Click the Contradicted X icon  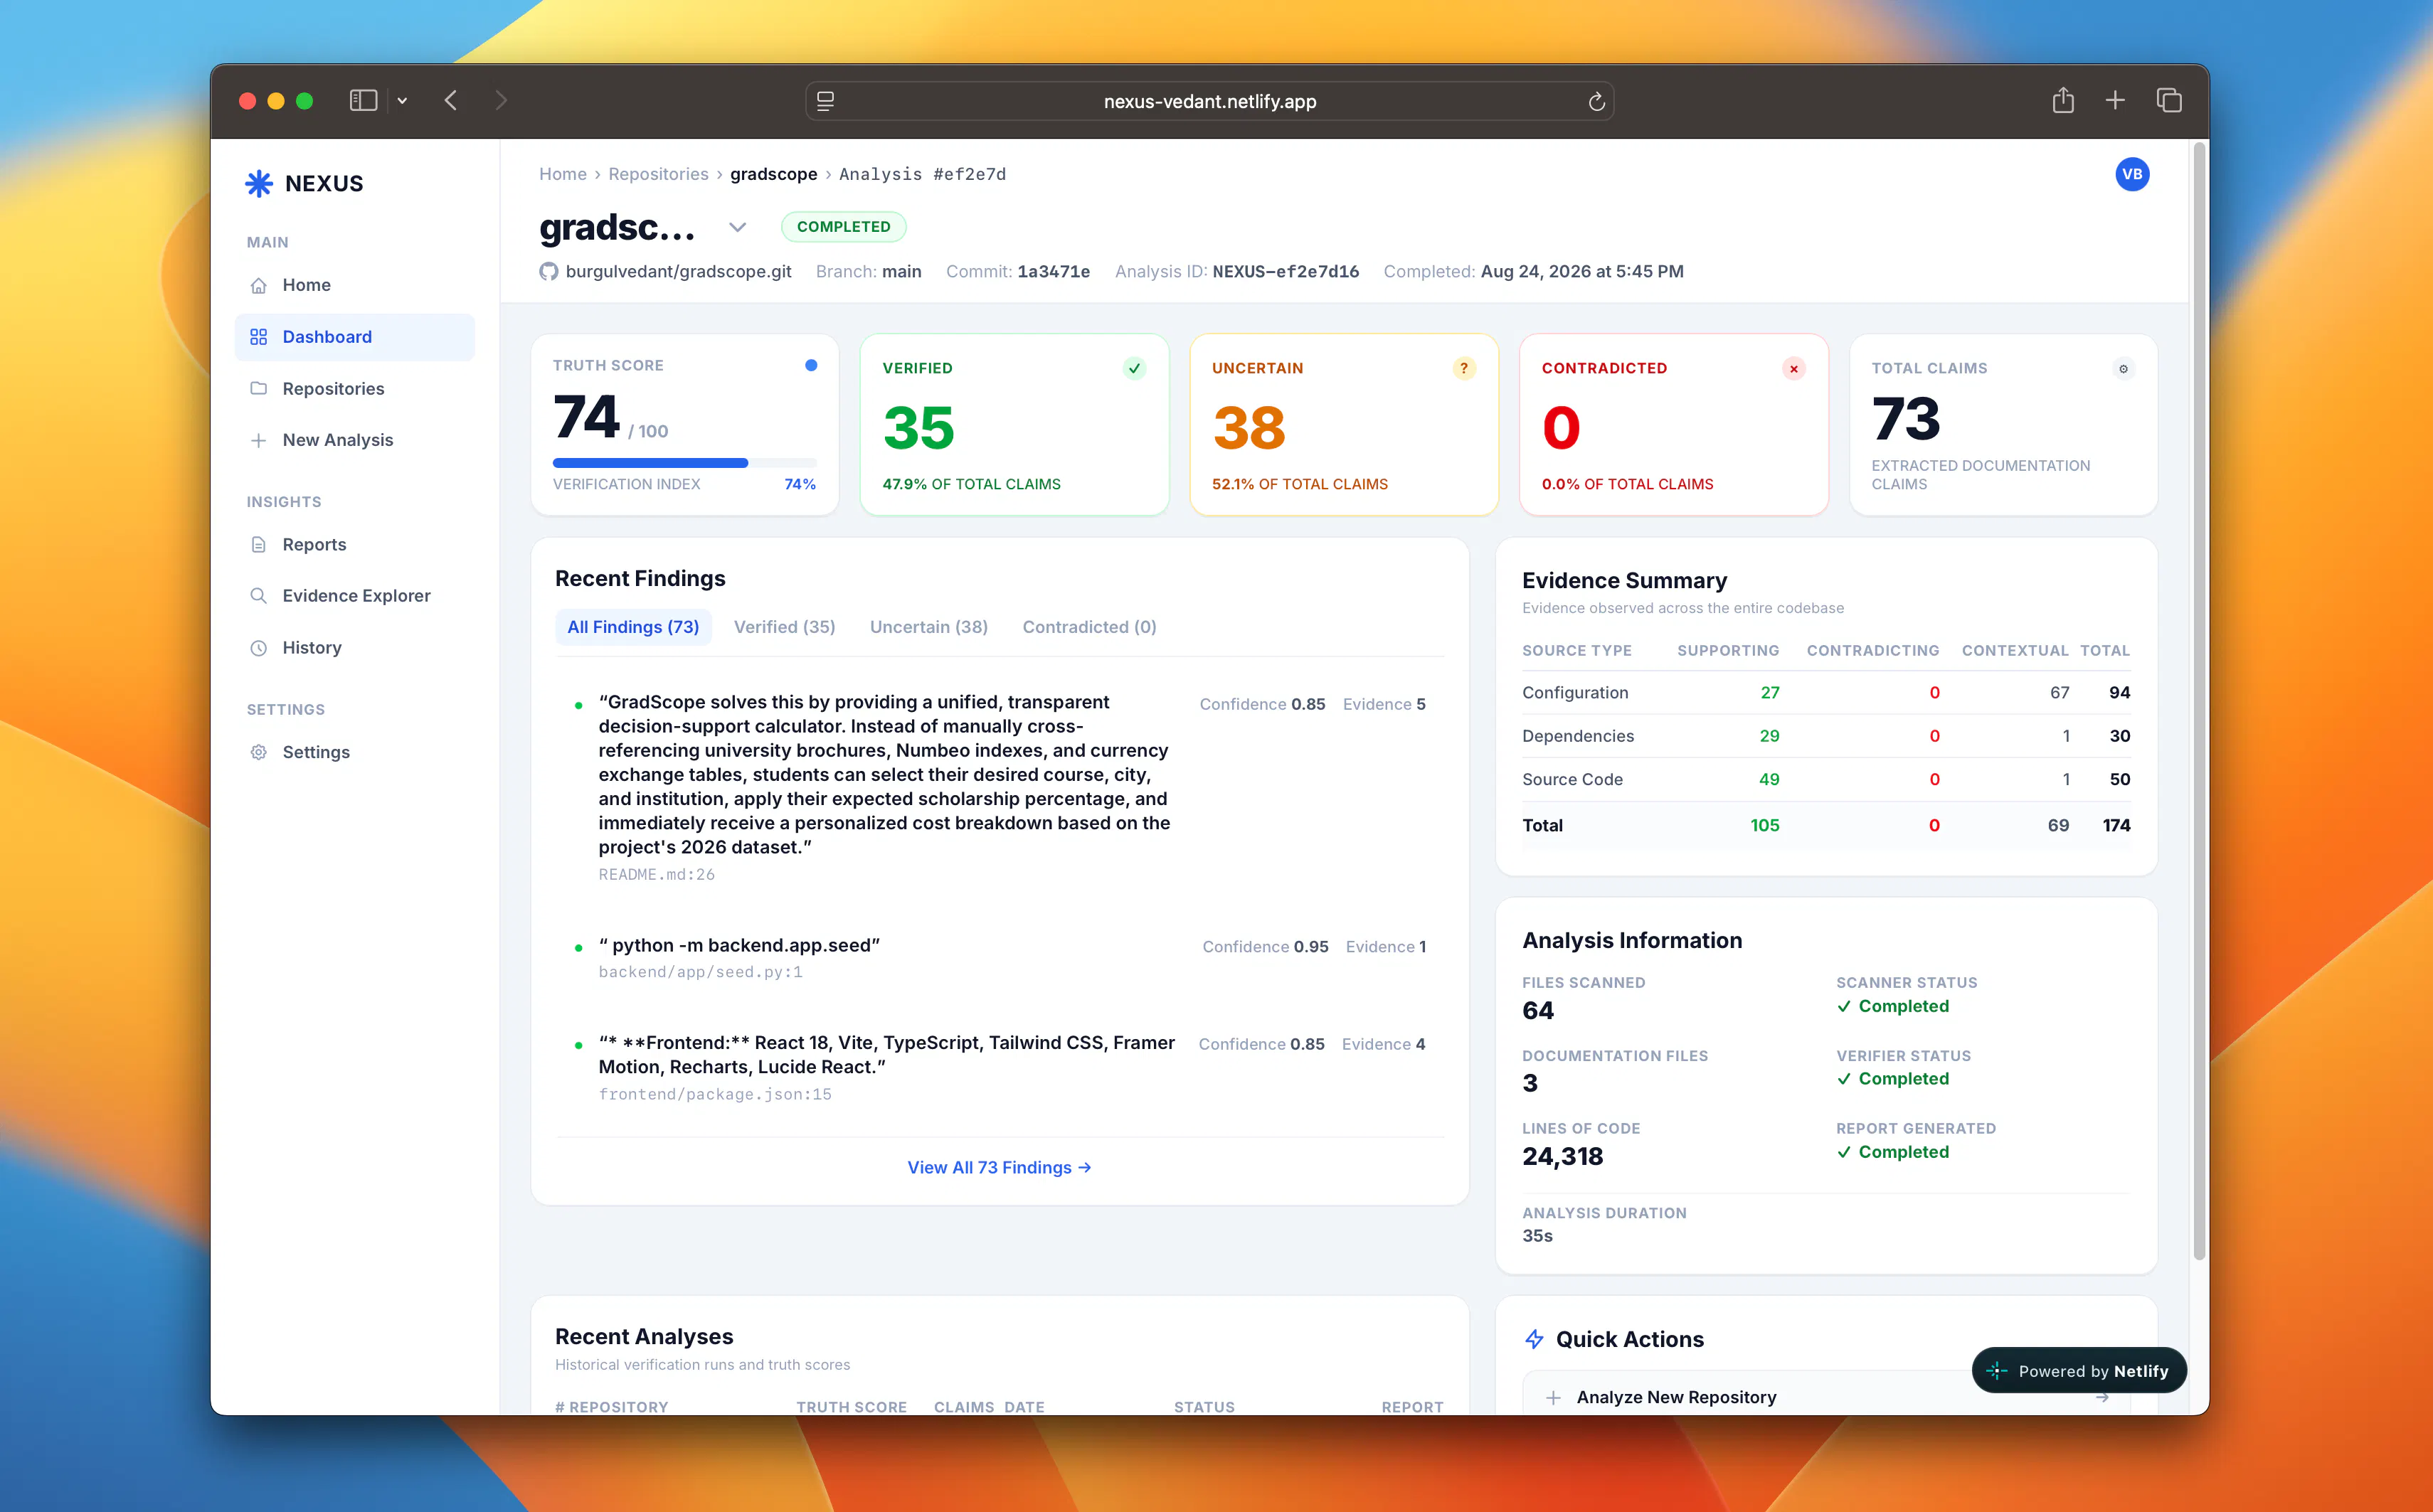coord(1794,368)
